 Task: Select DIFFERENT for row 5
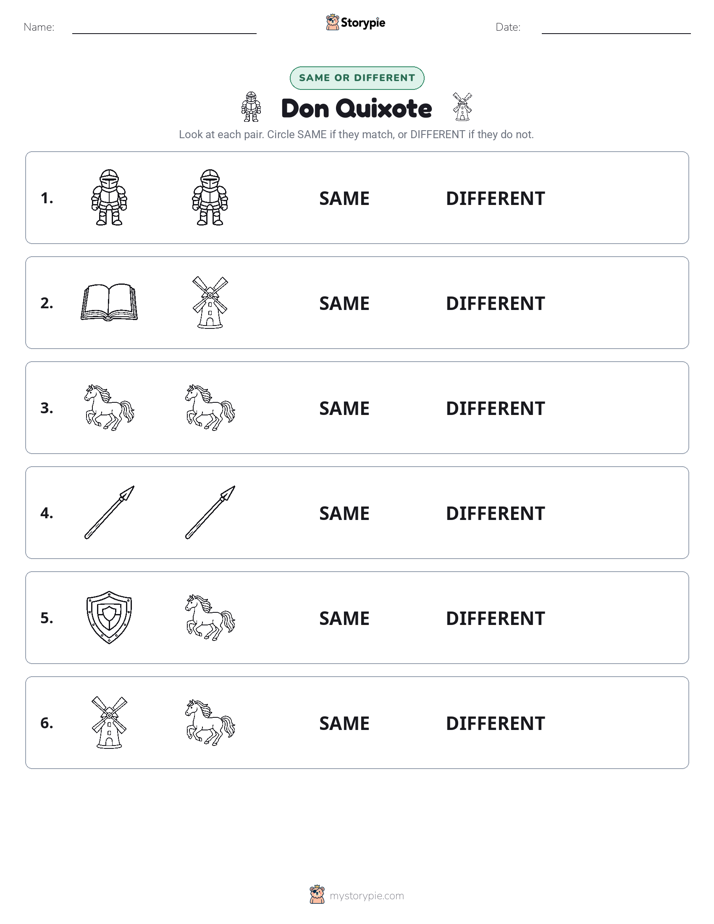495,618
